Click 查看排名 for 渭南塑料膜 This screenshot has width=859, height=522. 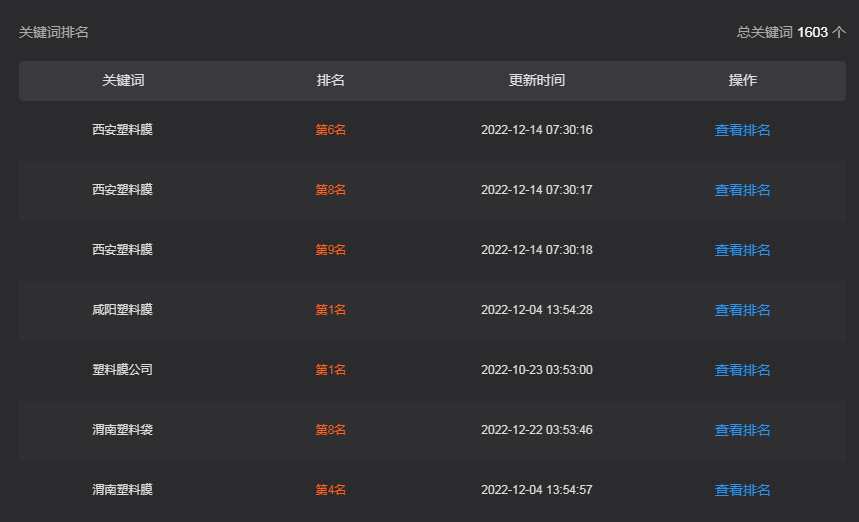pyautogui.click(x=742, y=490)
